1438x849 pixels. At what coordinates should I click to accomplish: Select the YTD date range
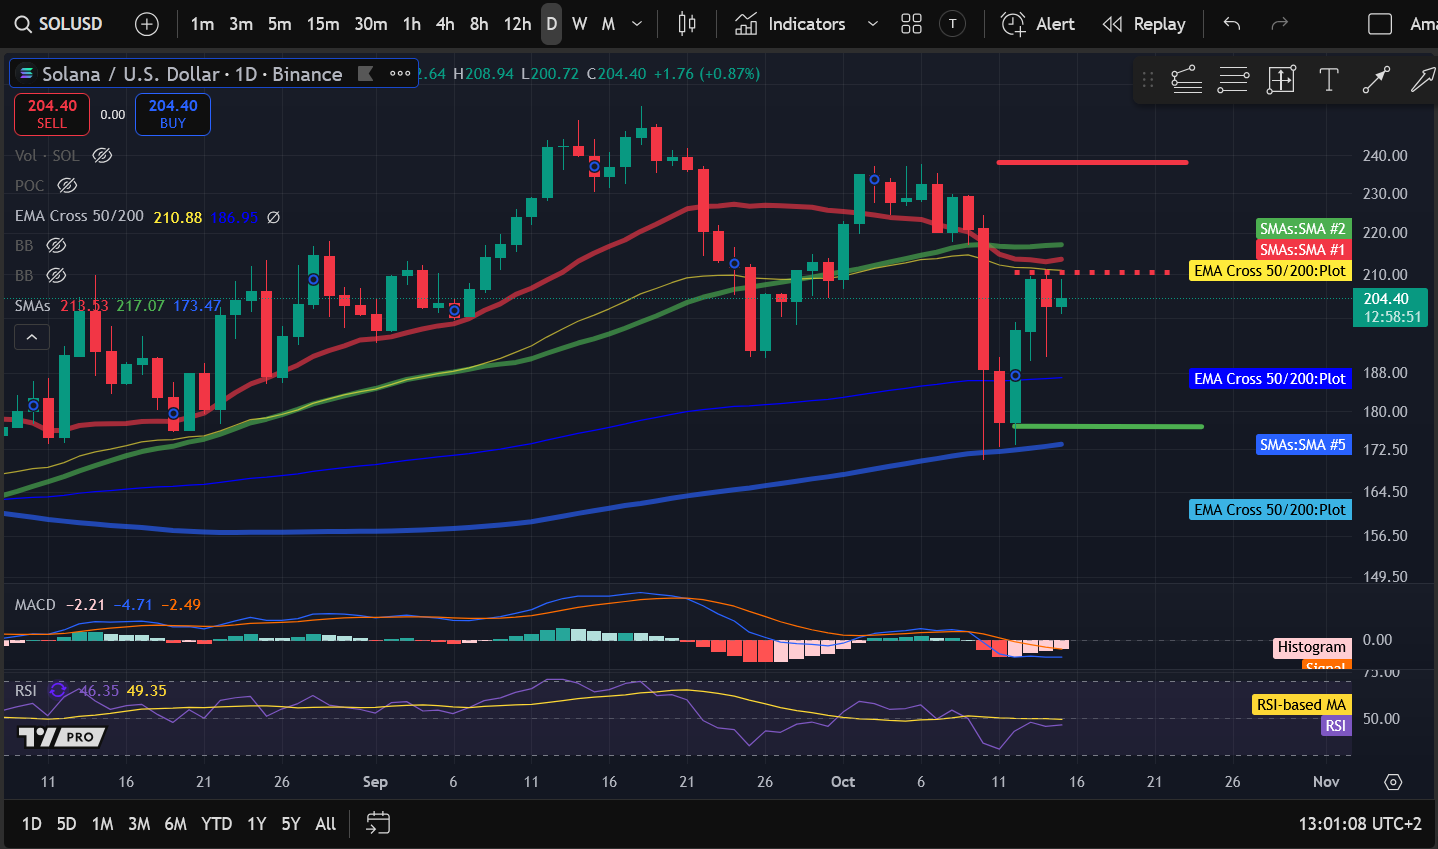click(217, 824)
